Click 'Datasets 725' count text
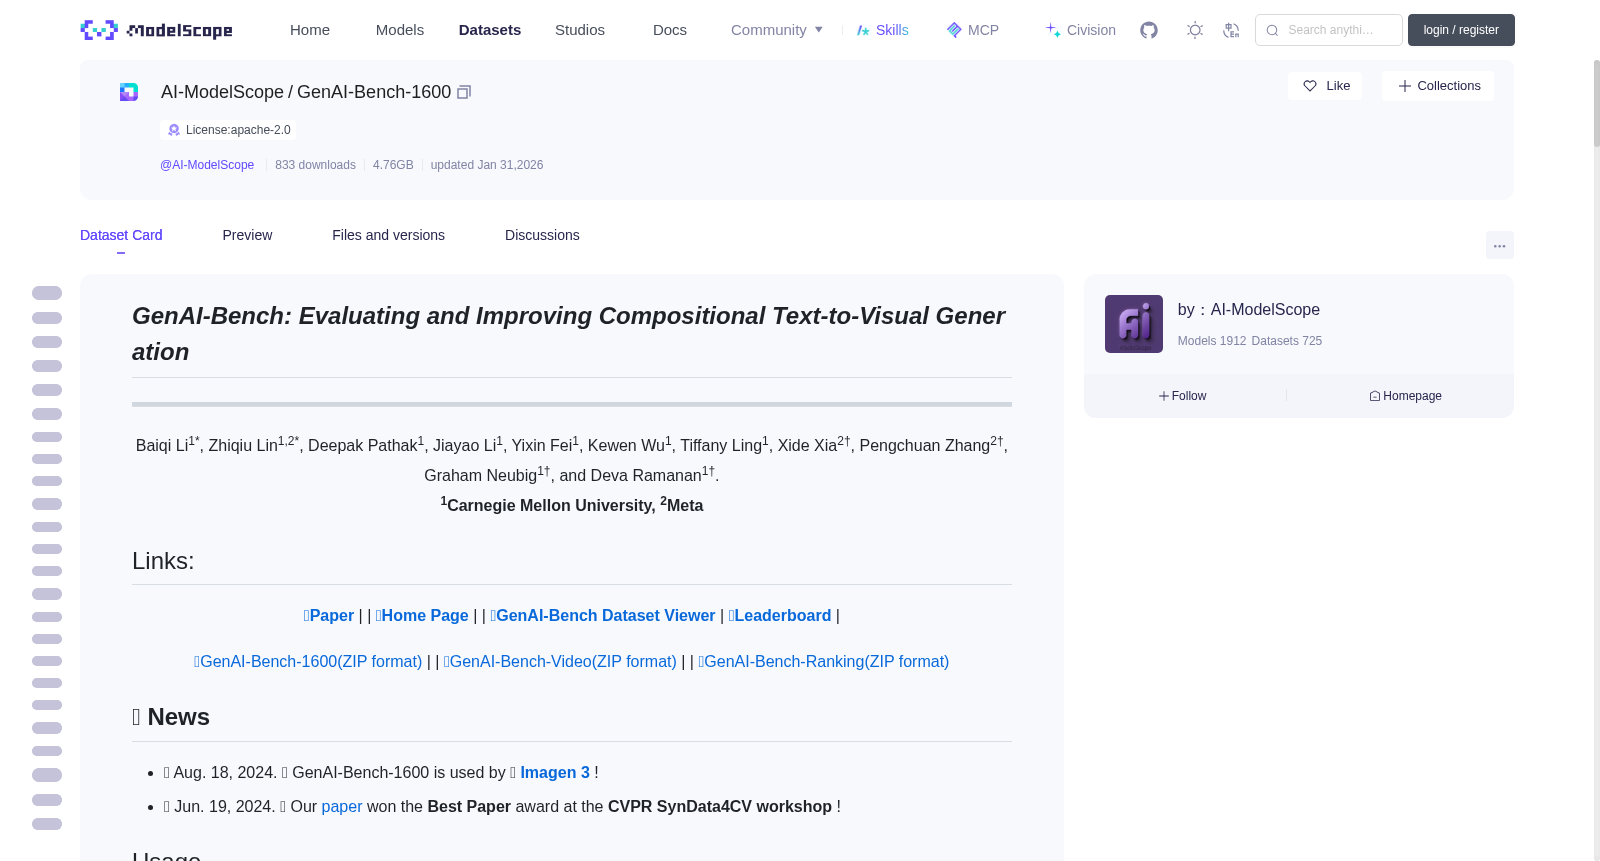 pos(1287,341)
